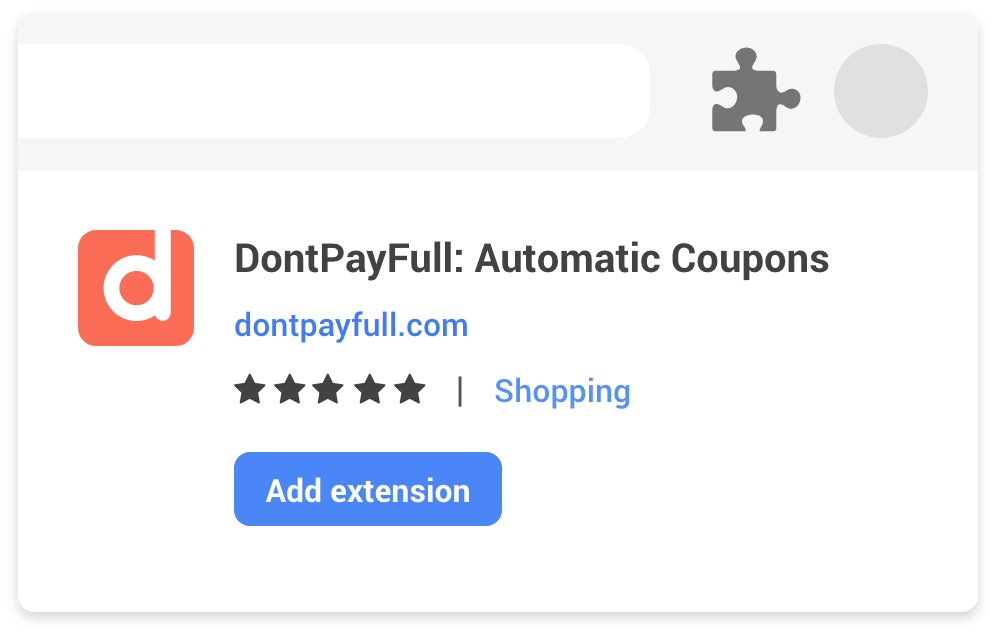Click the gray browser toolbar background
The width and height of the screenshot is (996, 636).
680,152
